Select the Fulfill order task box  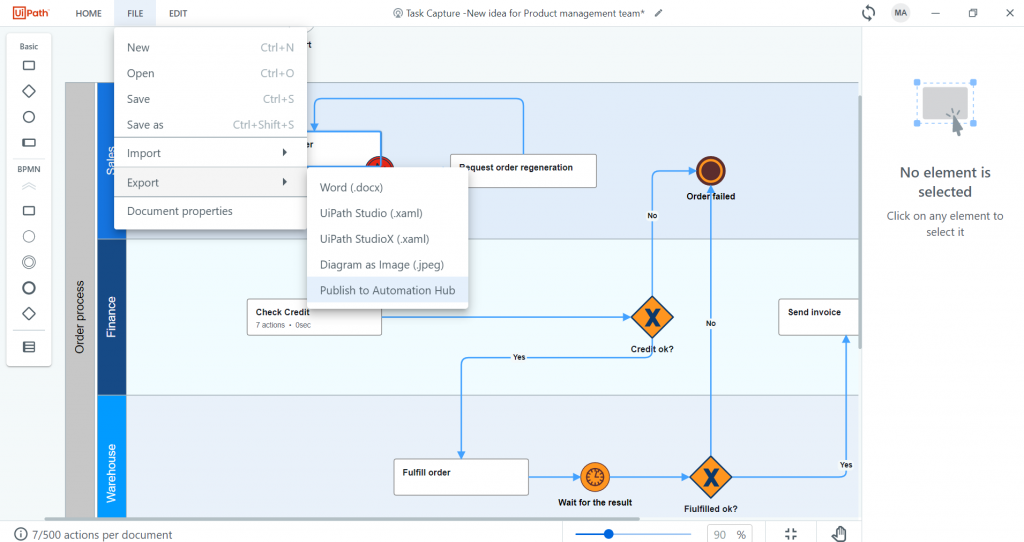pos(461,477)
